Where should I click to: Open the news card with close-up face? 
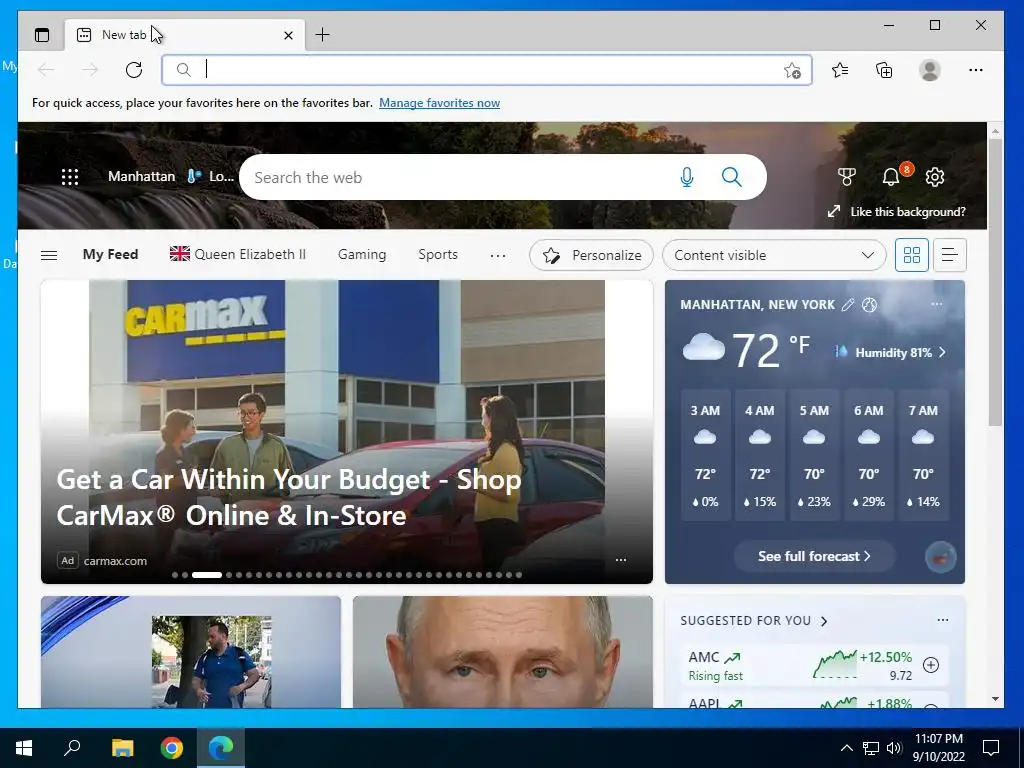pos(503,652)
